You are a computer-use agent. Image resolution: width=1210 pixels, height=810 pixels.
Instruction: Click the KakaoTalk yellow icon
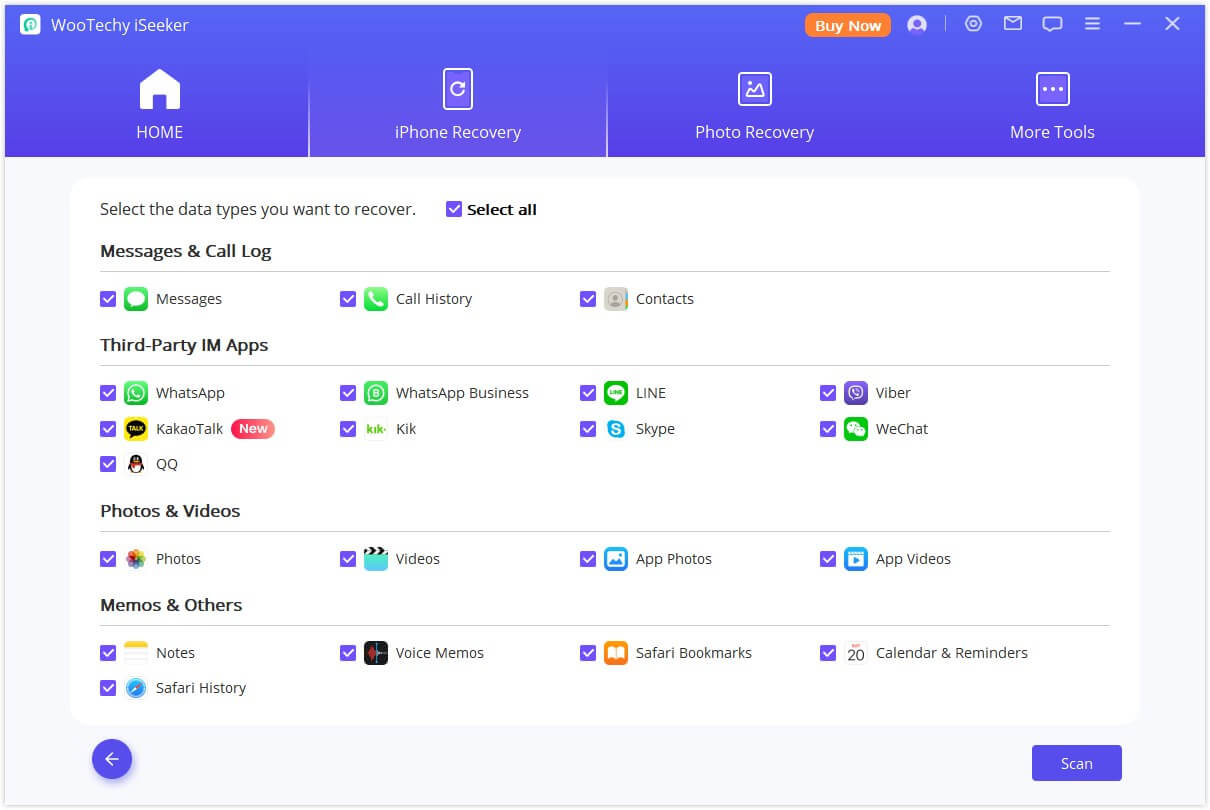[136, 429]
